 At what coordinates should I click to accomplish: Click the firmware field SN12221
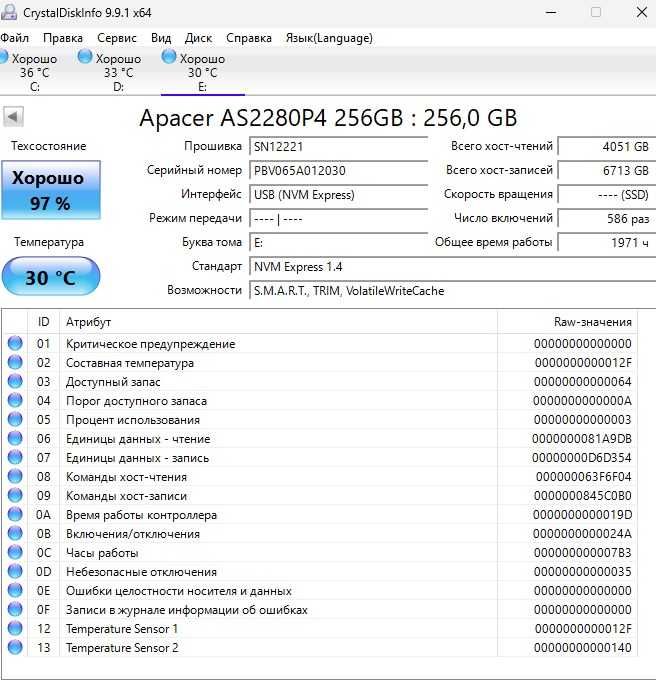(x=338, y=146)
